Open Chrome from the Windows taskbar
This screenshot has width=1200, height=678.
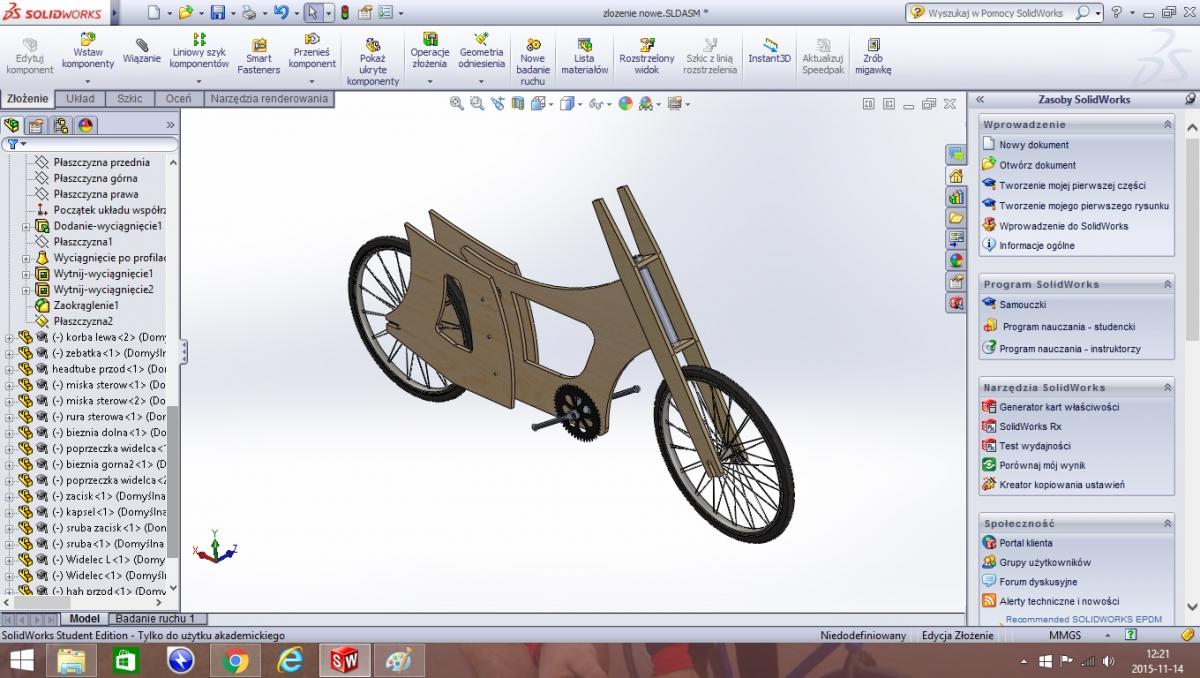[x=236, y=660]
